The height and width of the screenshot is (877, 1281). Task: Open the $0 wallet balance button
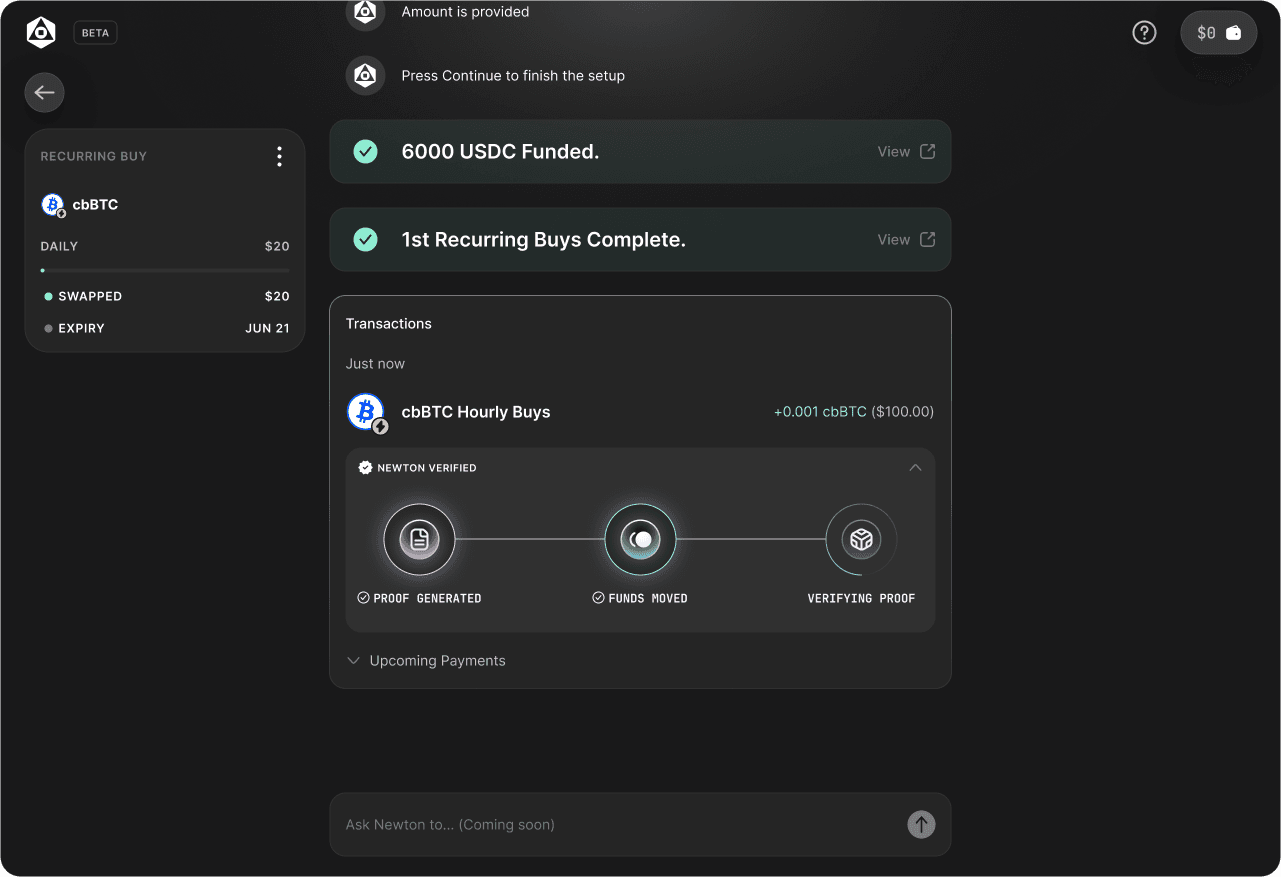pyautogui.click(x=1219, y=33)
